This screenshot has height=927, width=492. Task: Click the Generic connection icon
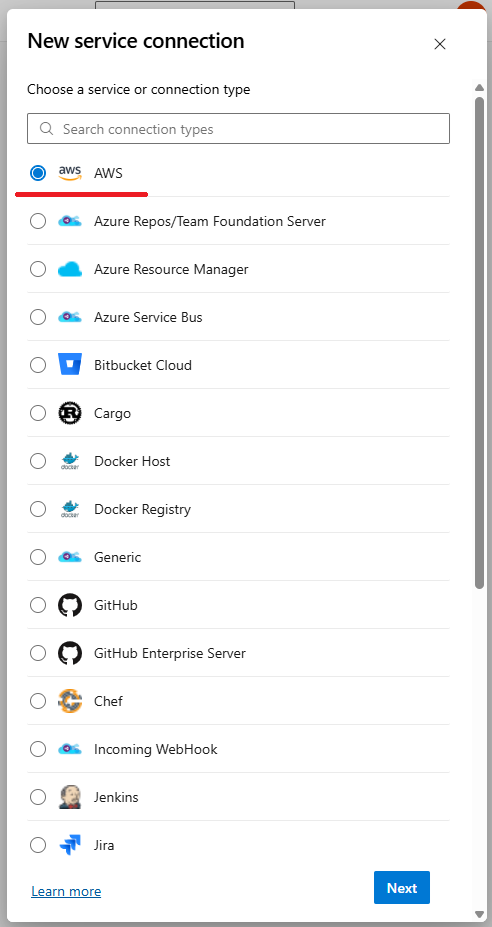[x=70, y=557]
